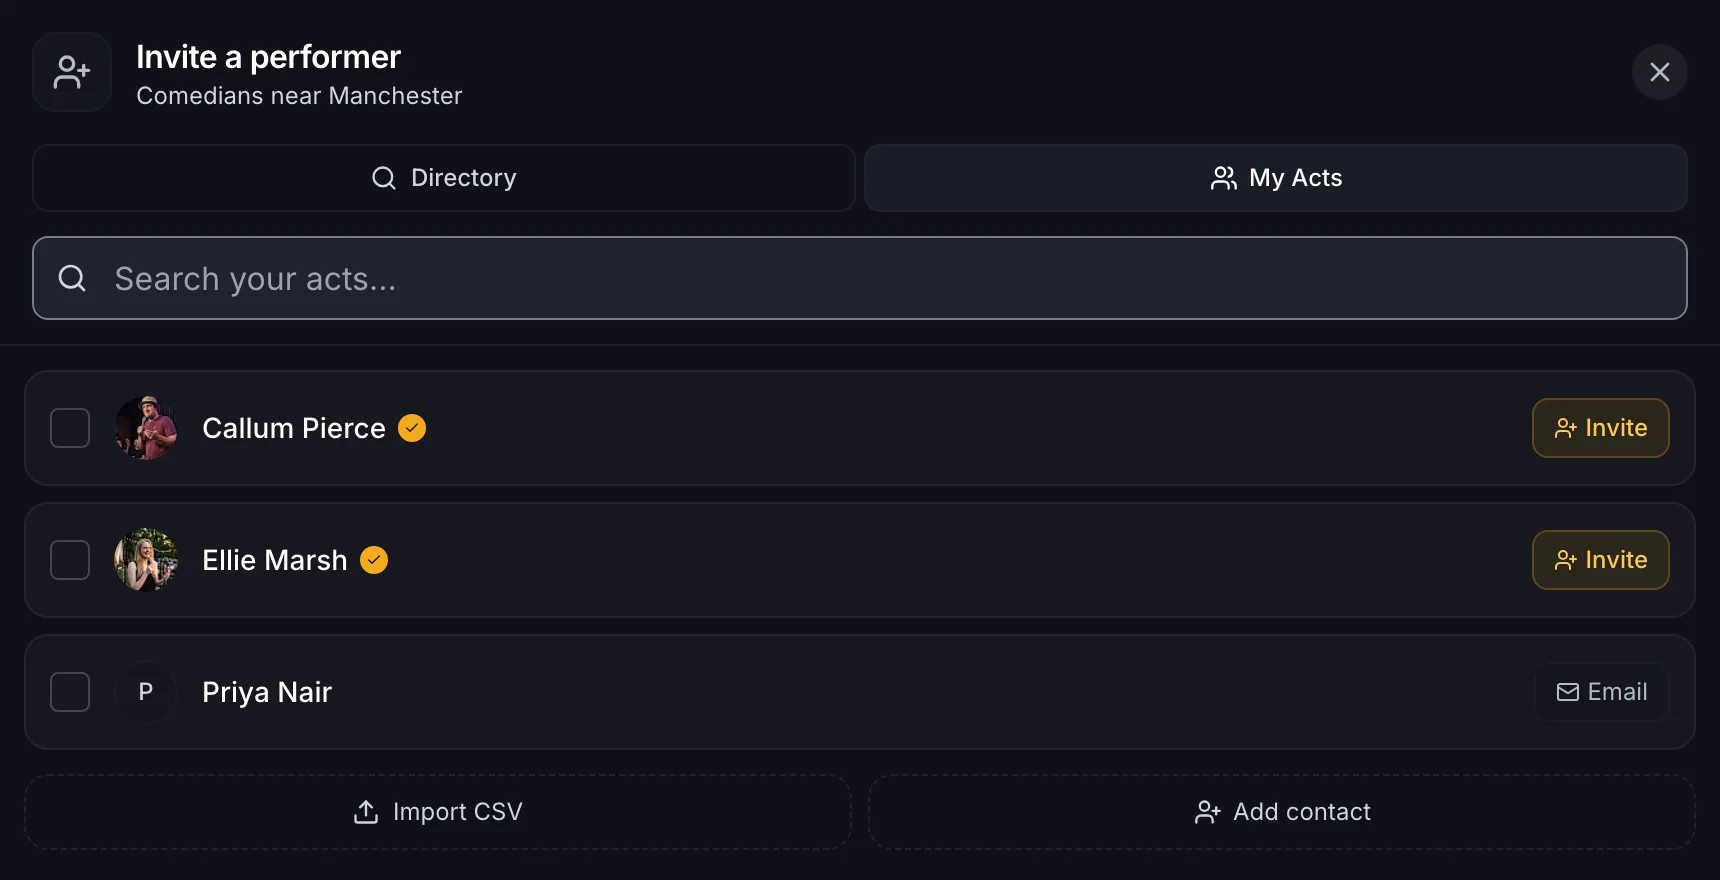Click the Priya Nair name label
Viewport: 1720px width, 880px height.
click(x=267, y=692)
